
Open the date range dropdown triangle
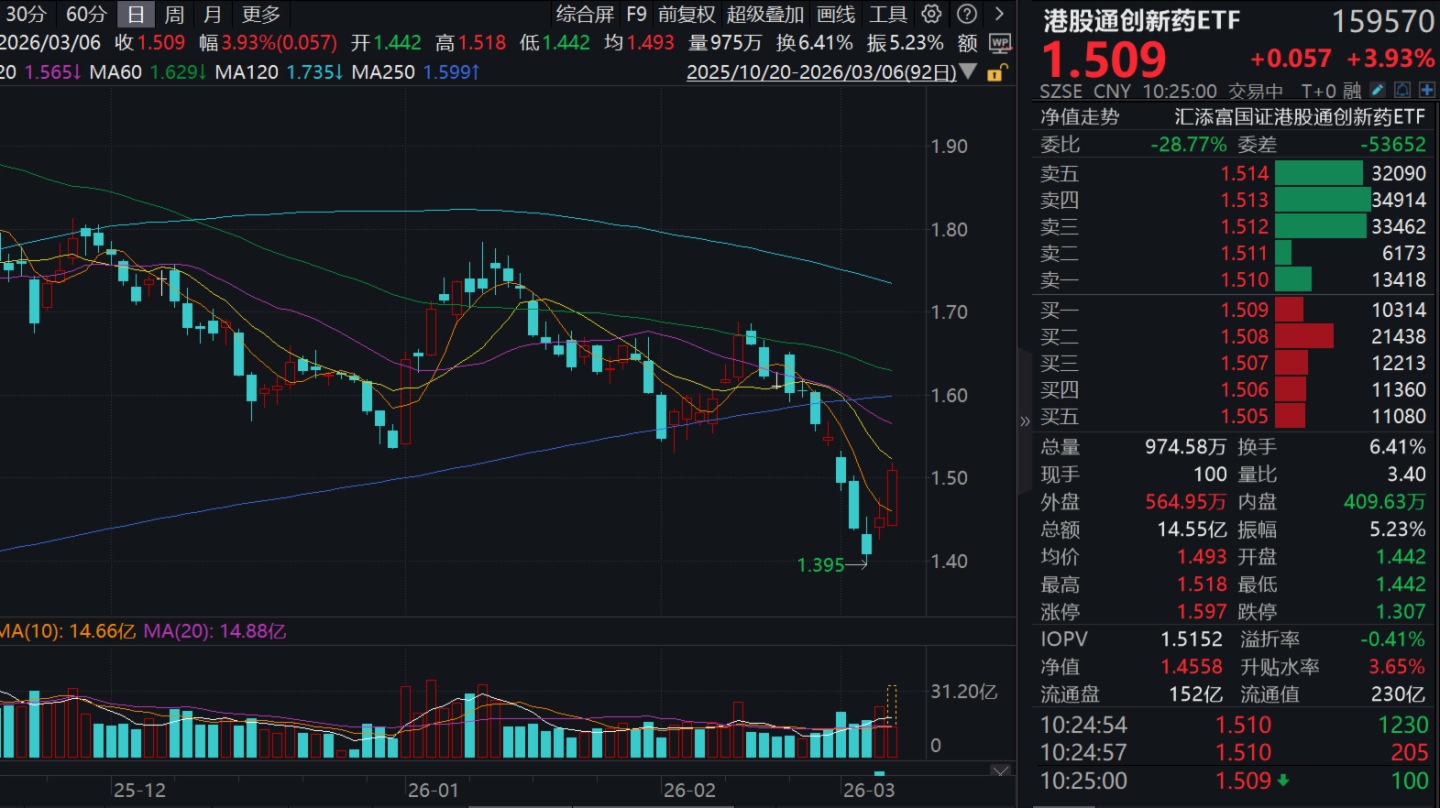pyautogui.click(x=966, y=72)
